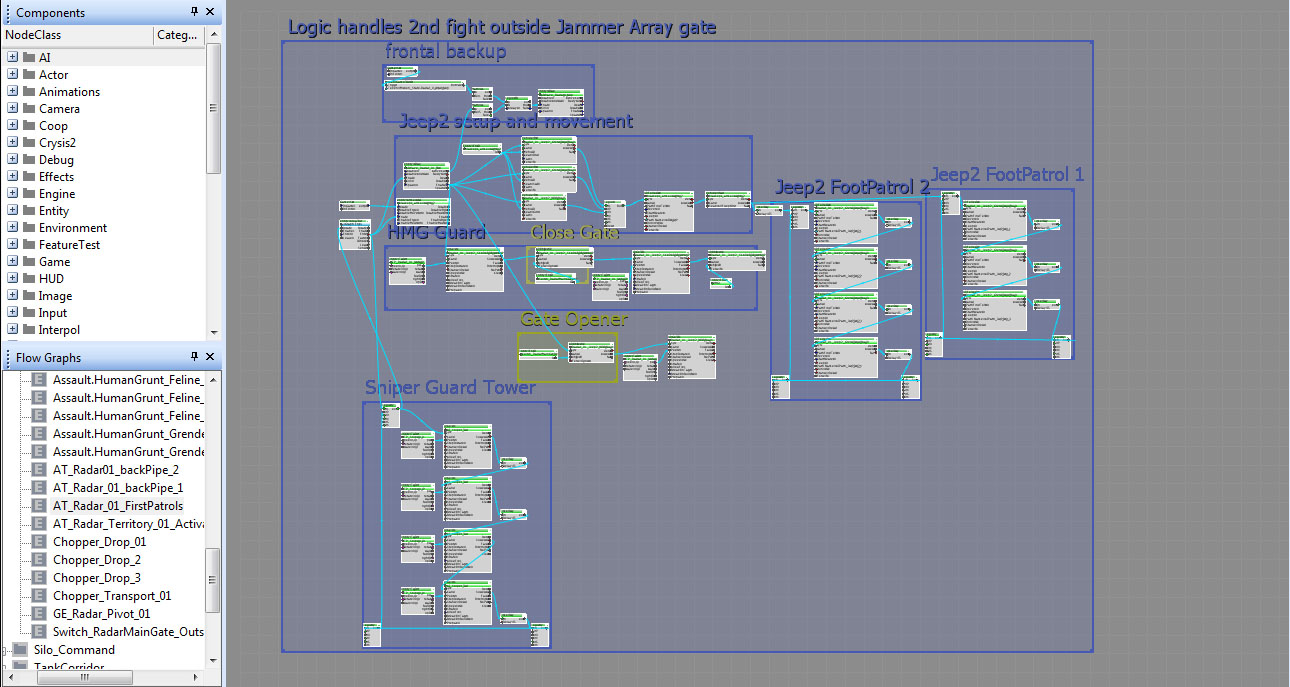Select the Sniper Guard Tower comment box title
Image resolution: width=1290 pixels, height=687 pixels.
click(x=450, y=388)
